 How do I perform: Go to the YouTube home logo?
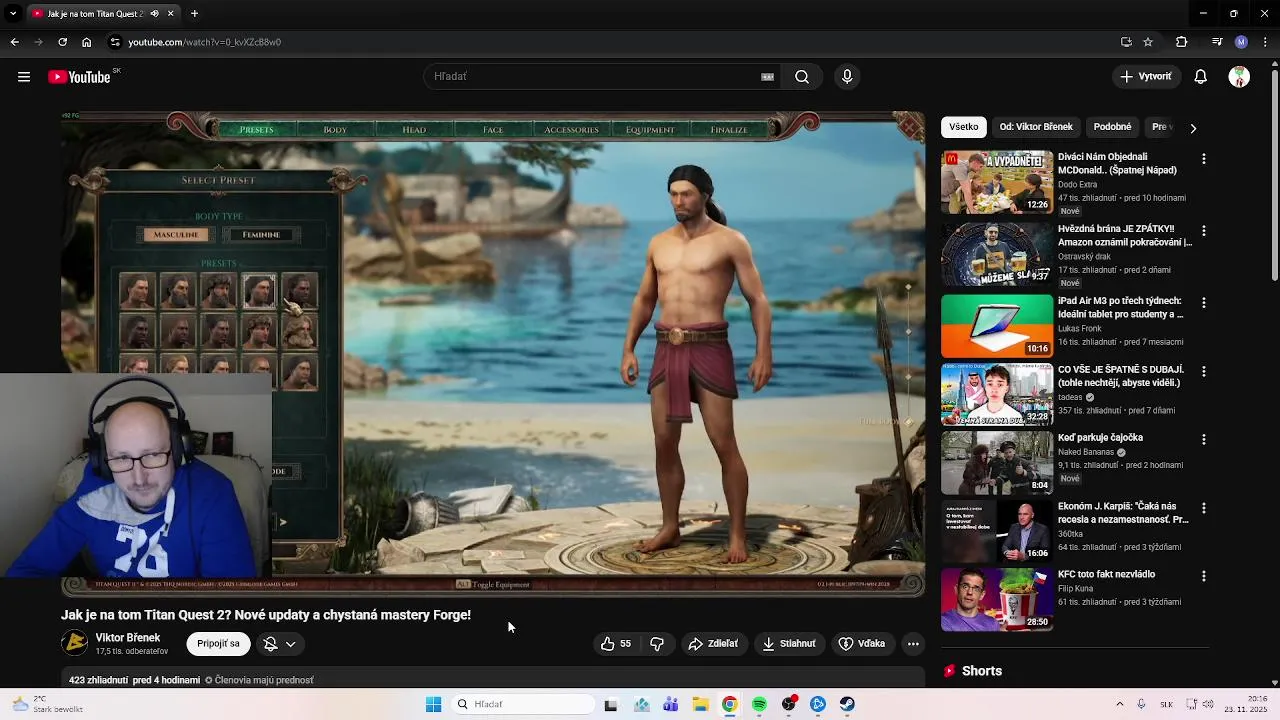[x=79, y=77]
